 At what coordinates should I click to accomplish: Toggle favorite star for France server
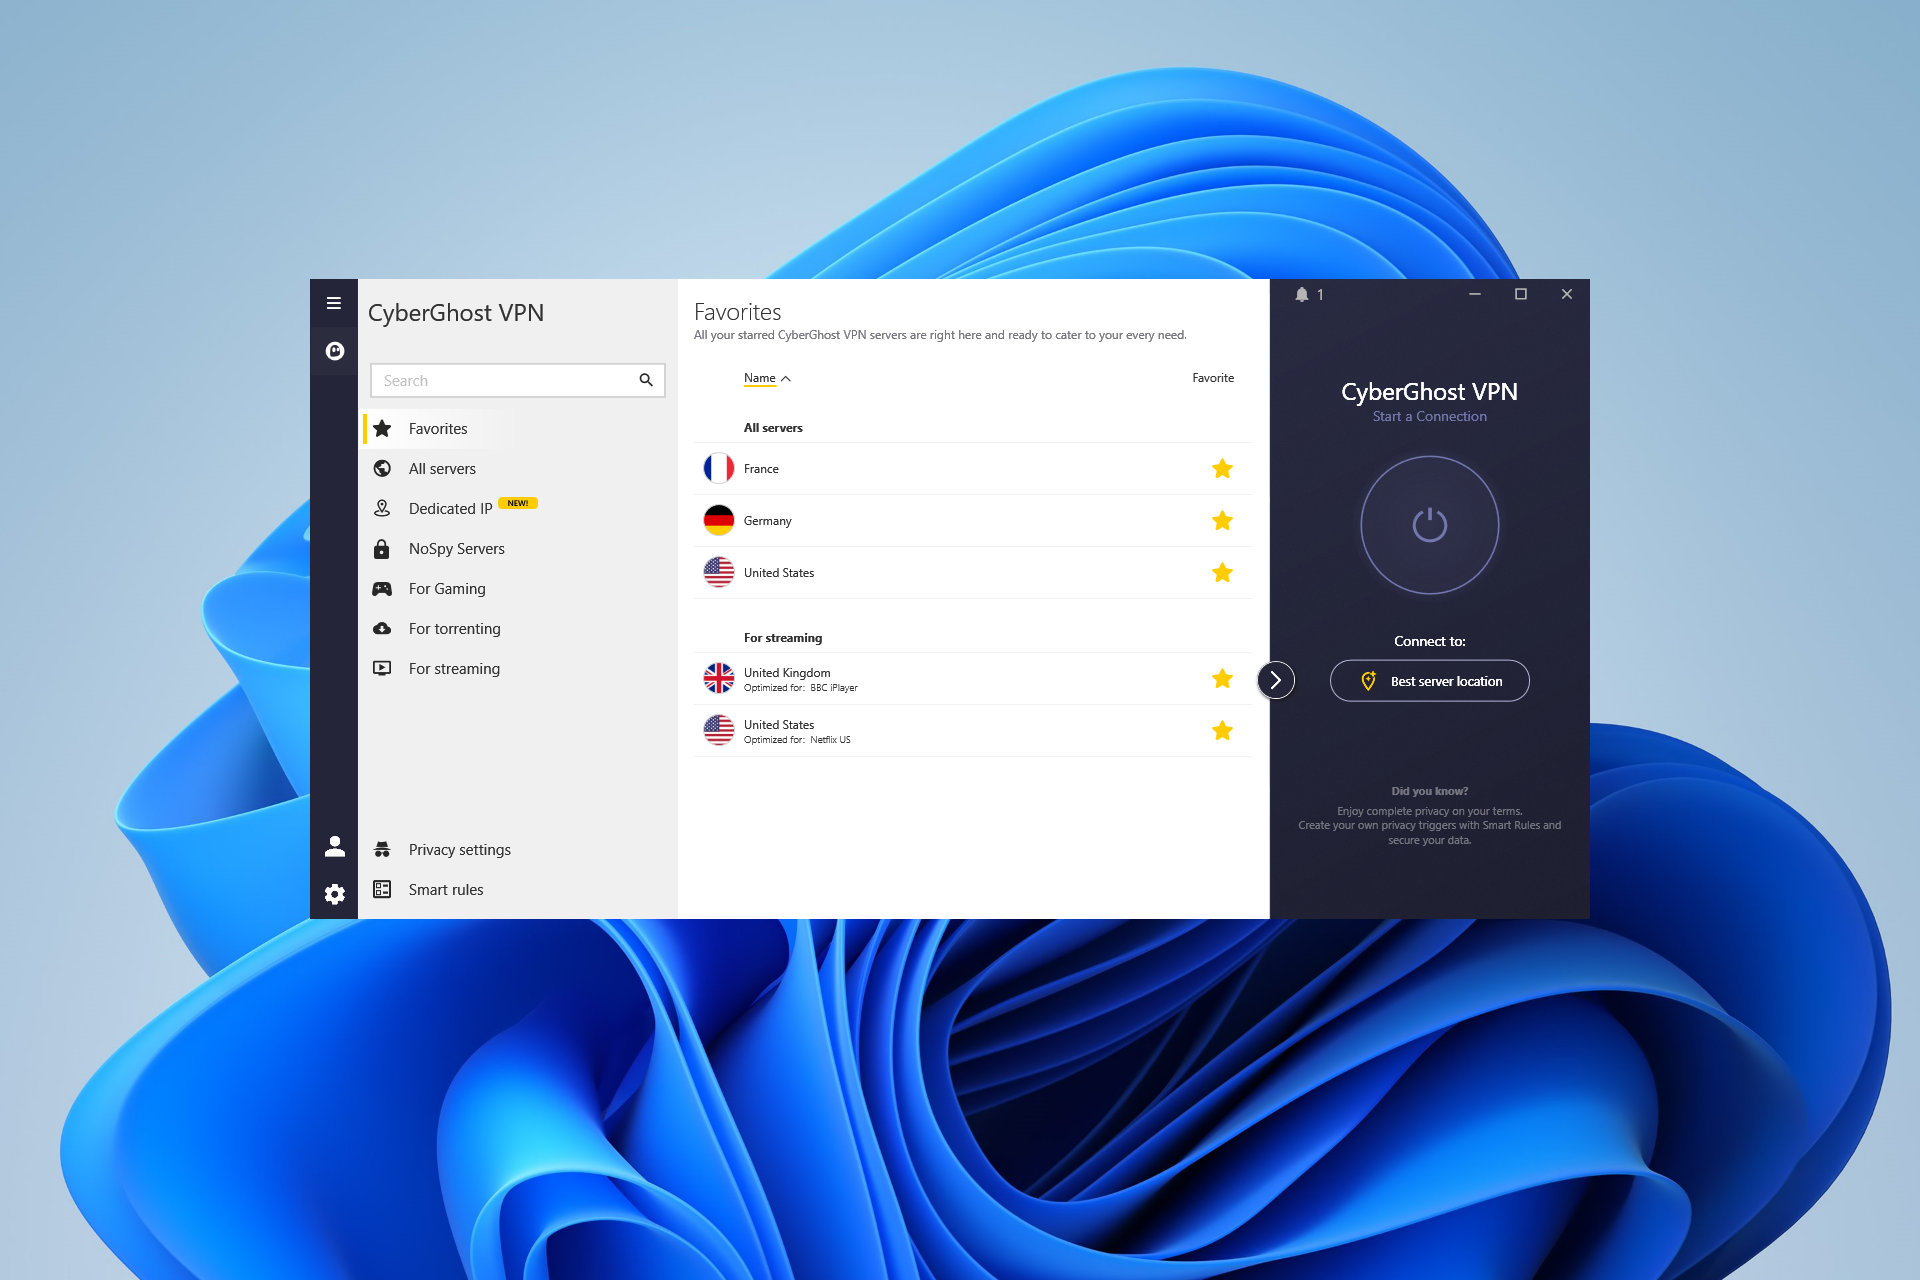(x=1223, y=467)
